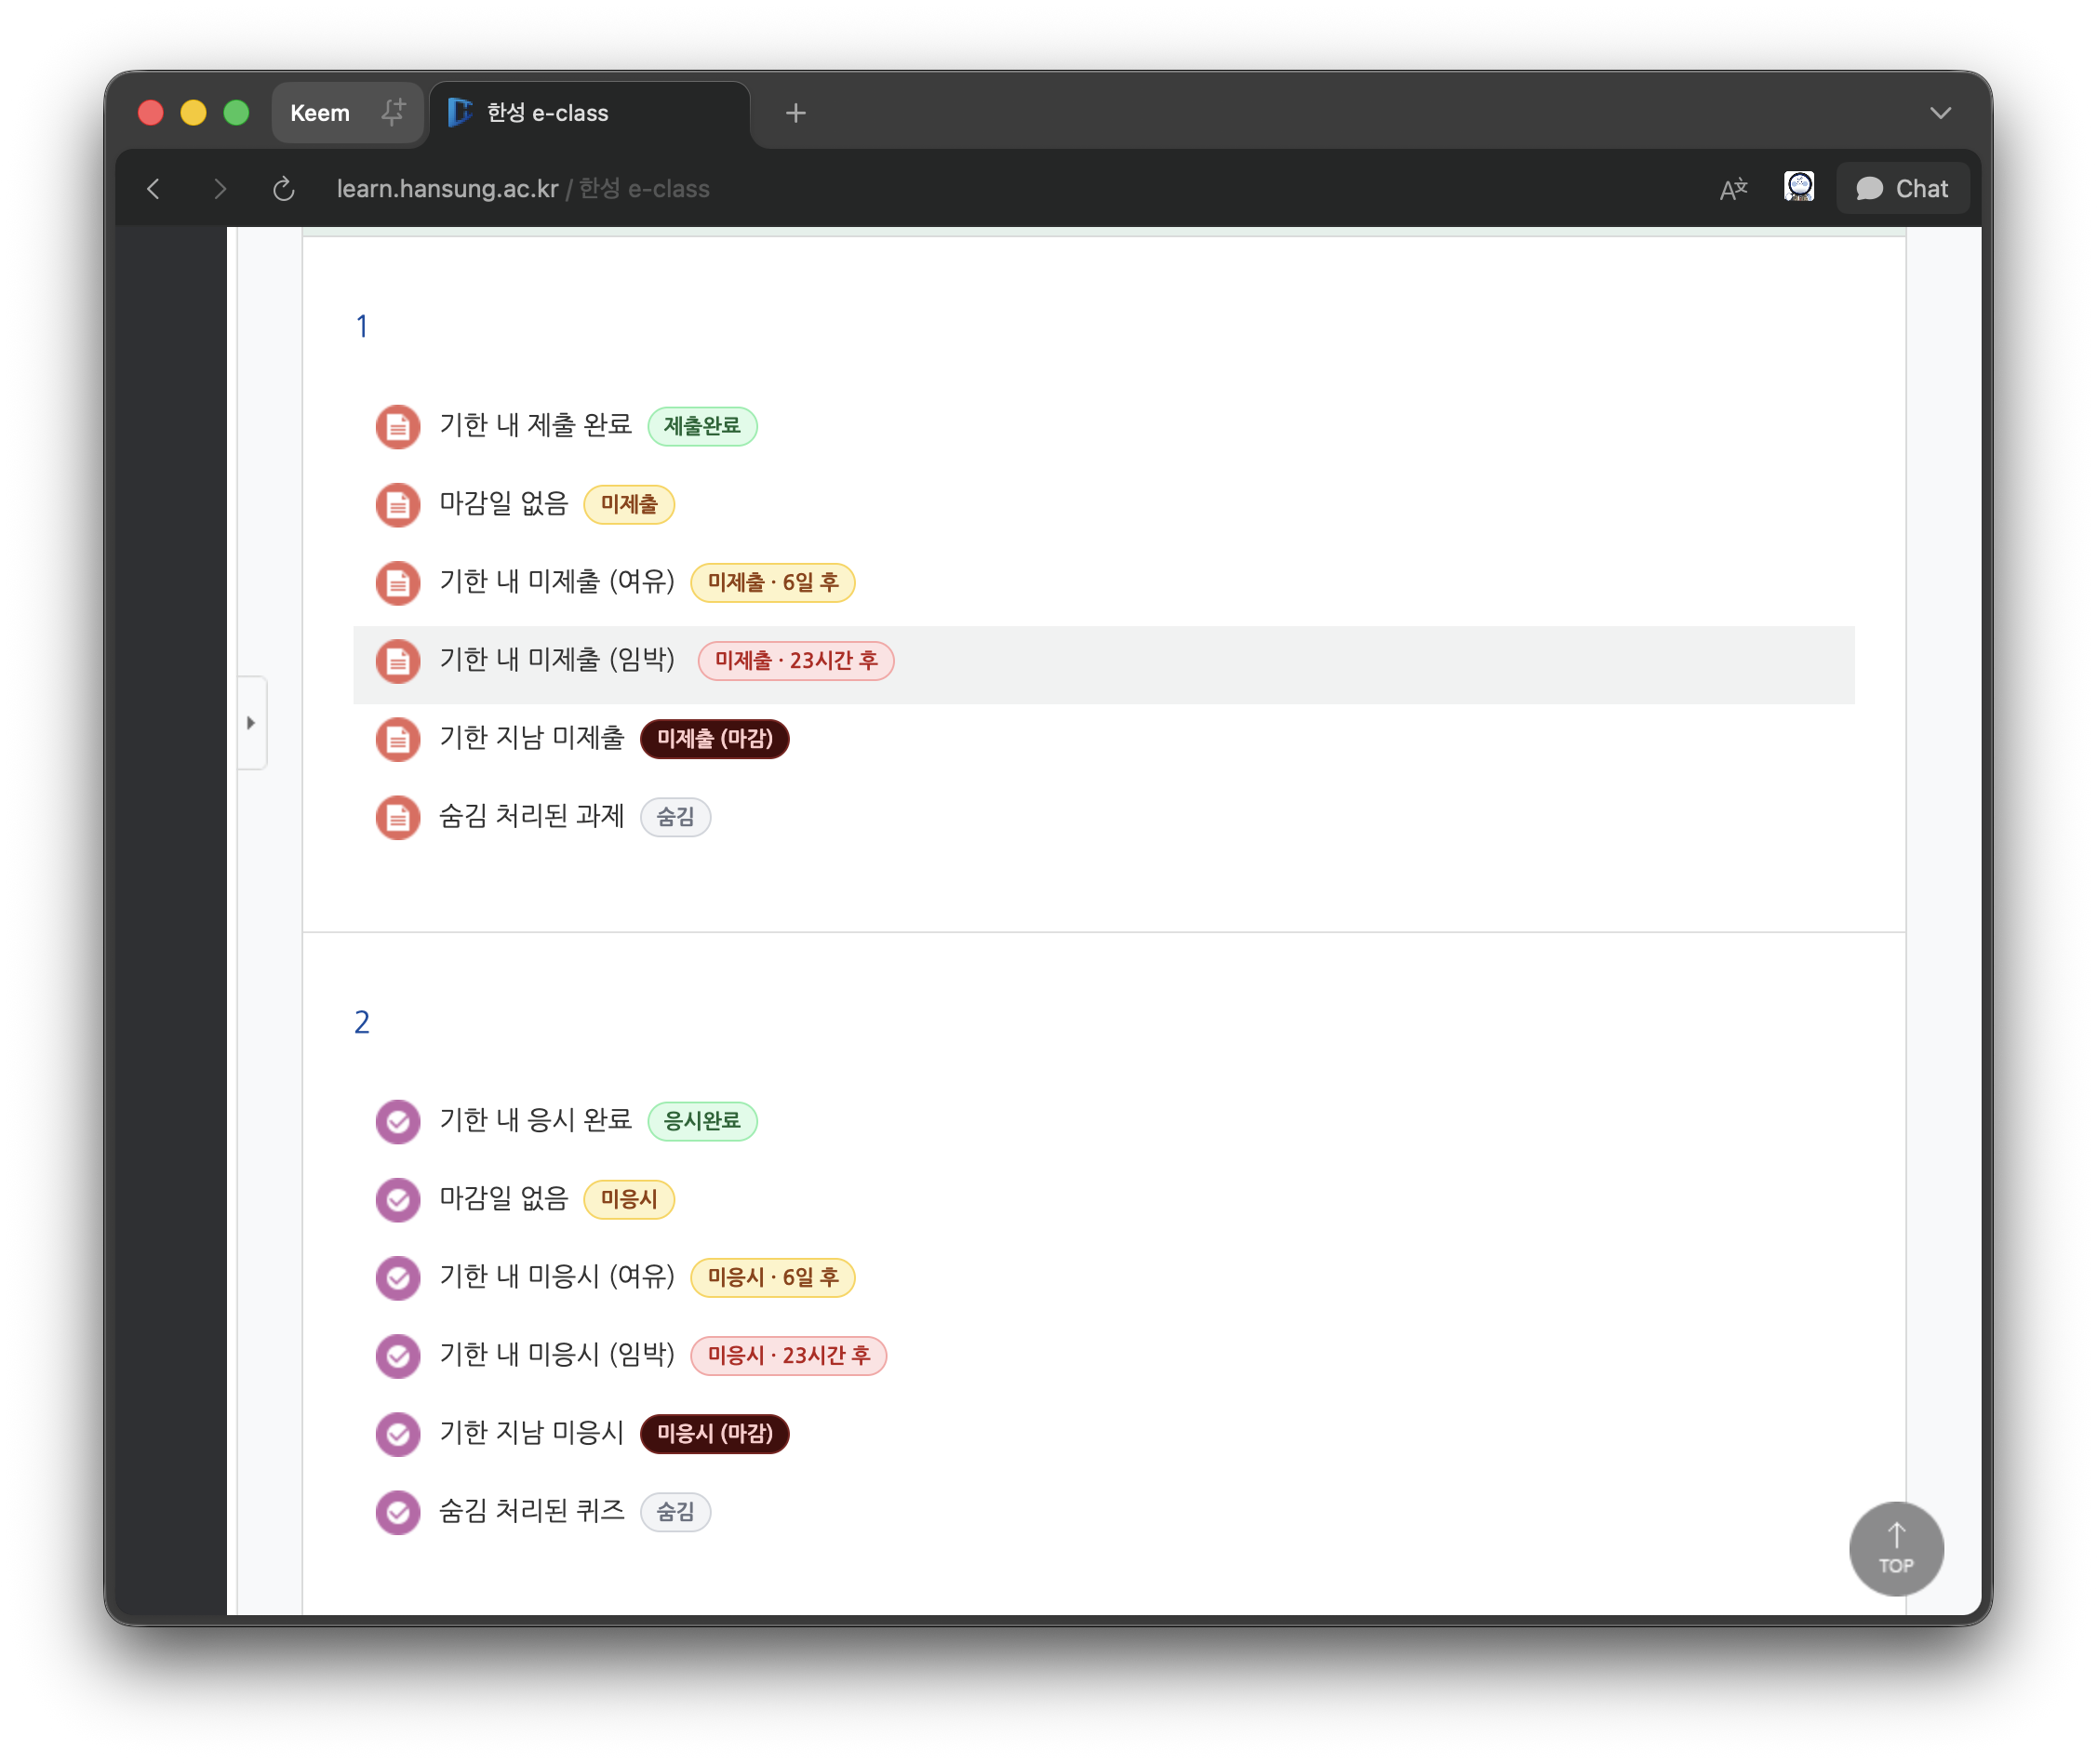The image size is (2097, 1764).
Task: Click the assignment icon beside 기한 내 제출 완료
Action: pos(398,426)
